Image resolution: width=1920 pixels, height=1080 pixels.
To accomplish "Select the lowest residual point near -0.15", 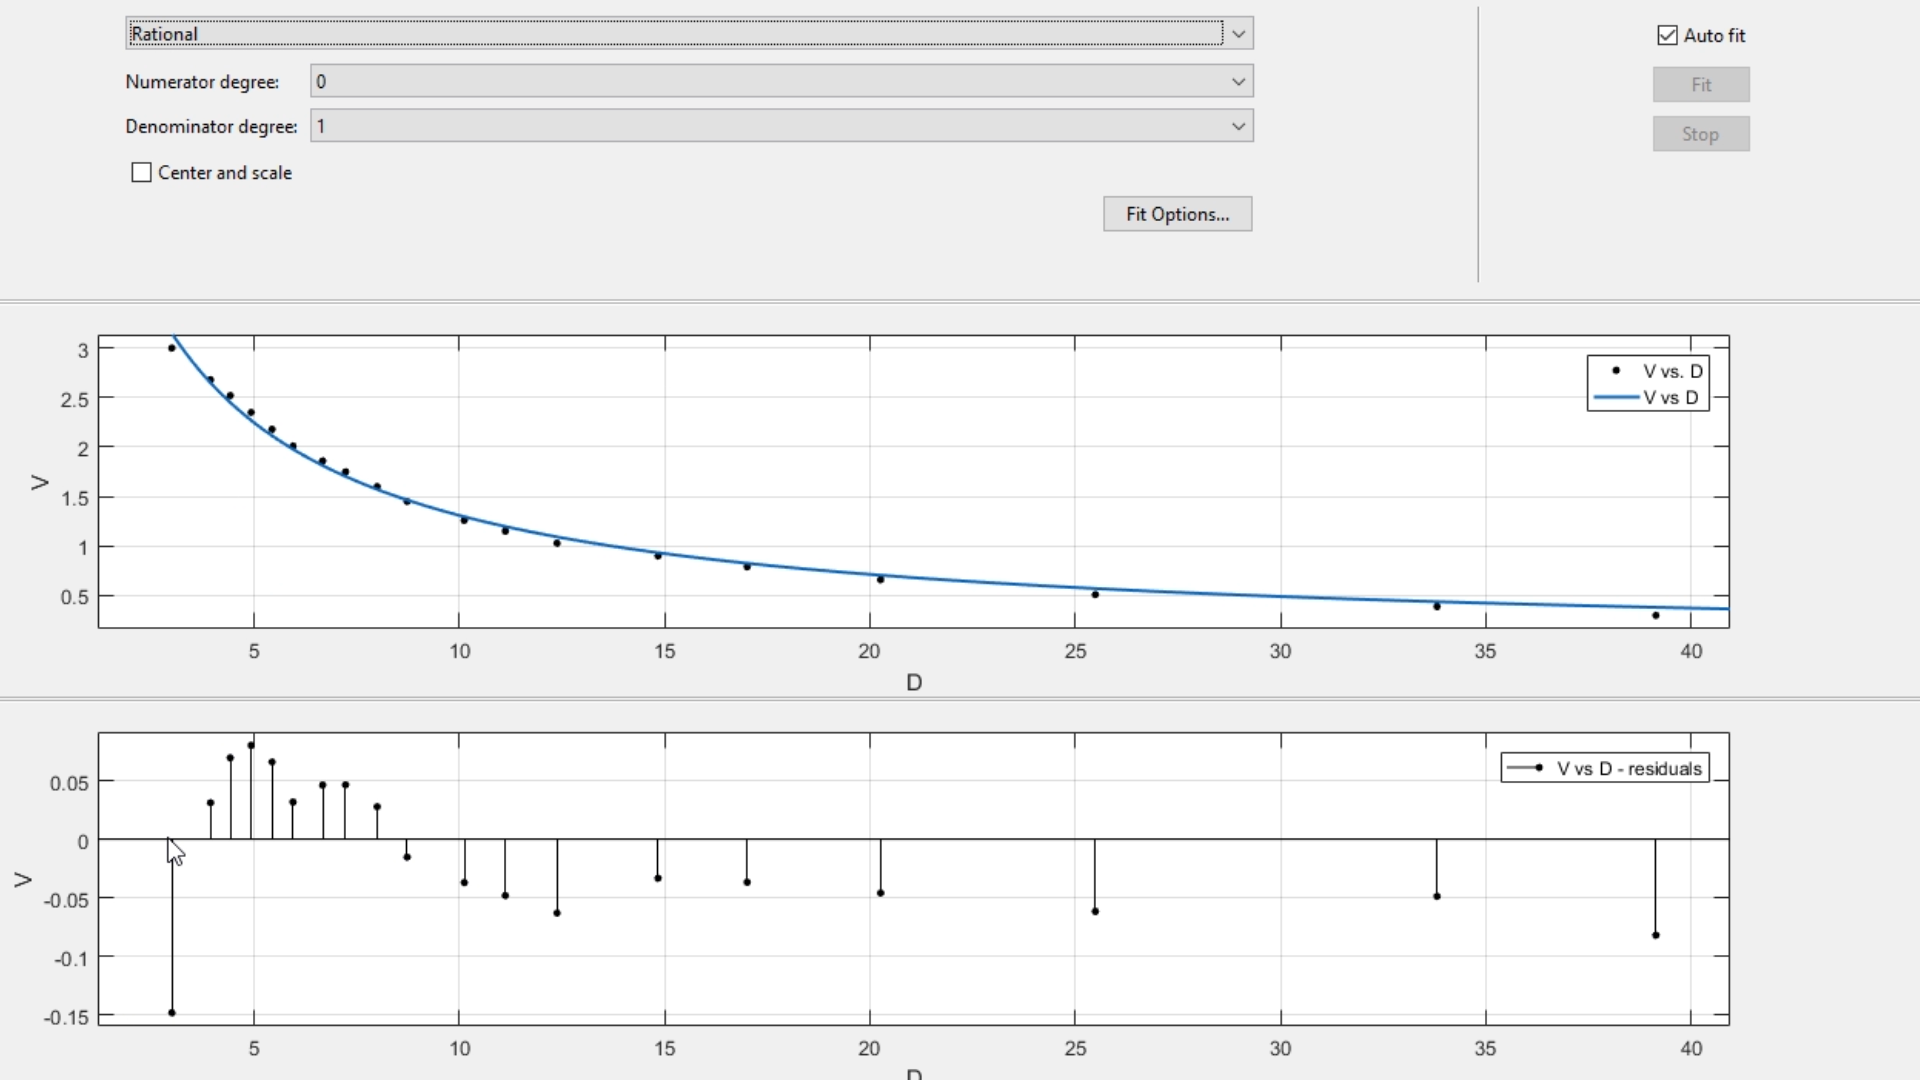I will point(172,1013).
